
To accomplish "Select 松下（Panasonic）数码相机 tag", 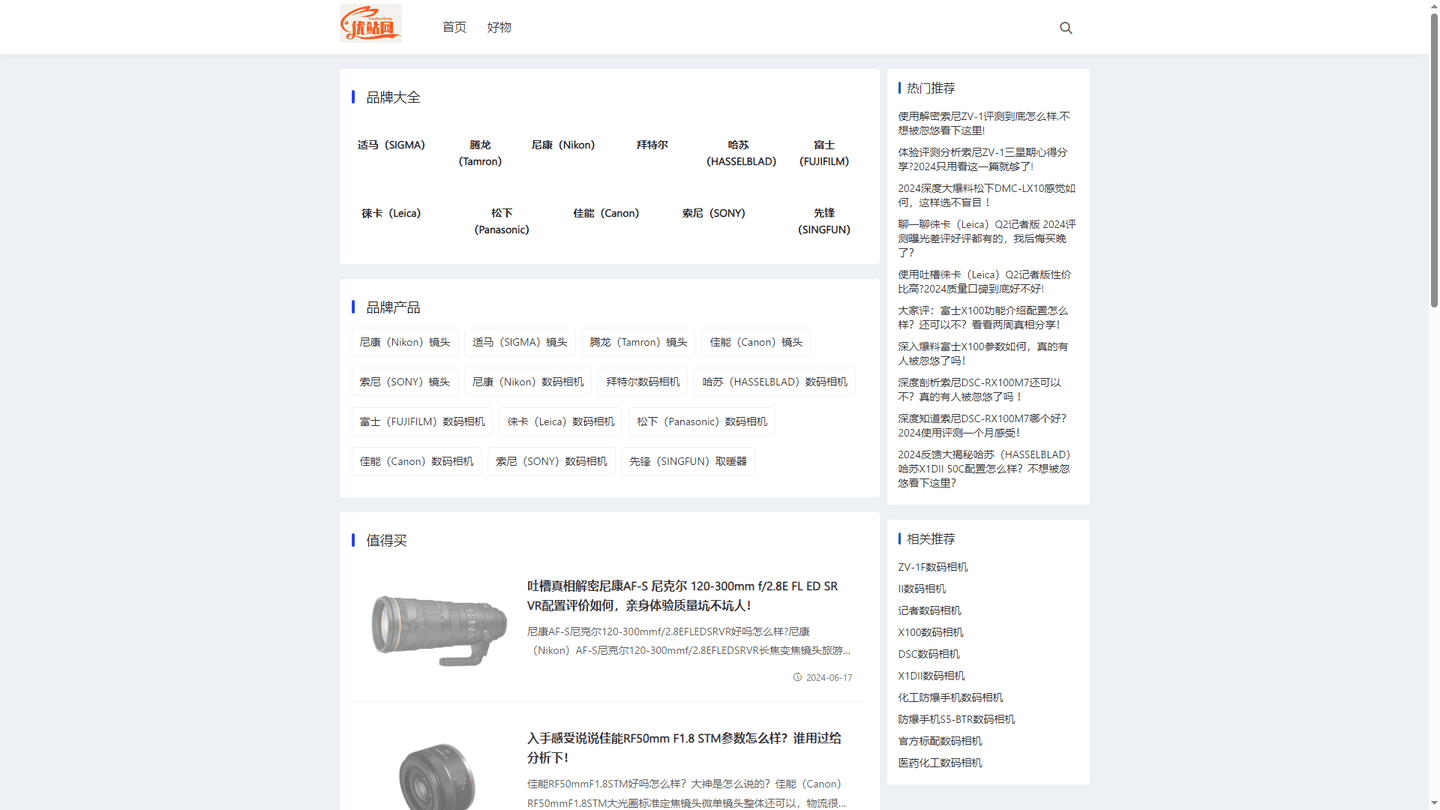I will pos(702,422).
